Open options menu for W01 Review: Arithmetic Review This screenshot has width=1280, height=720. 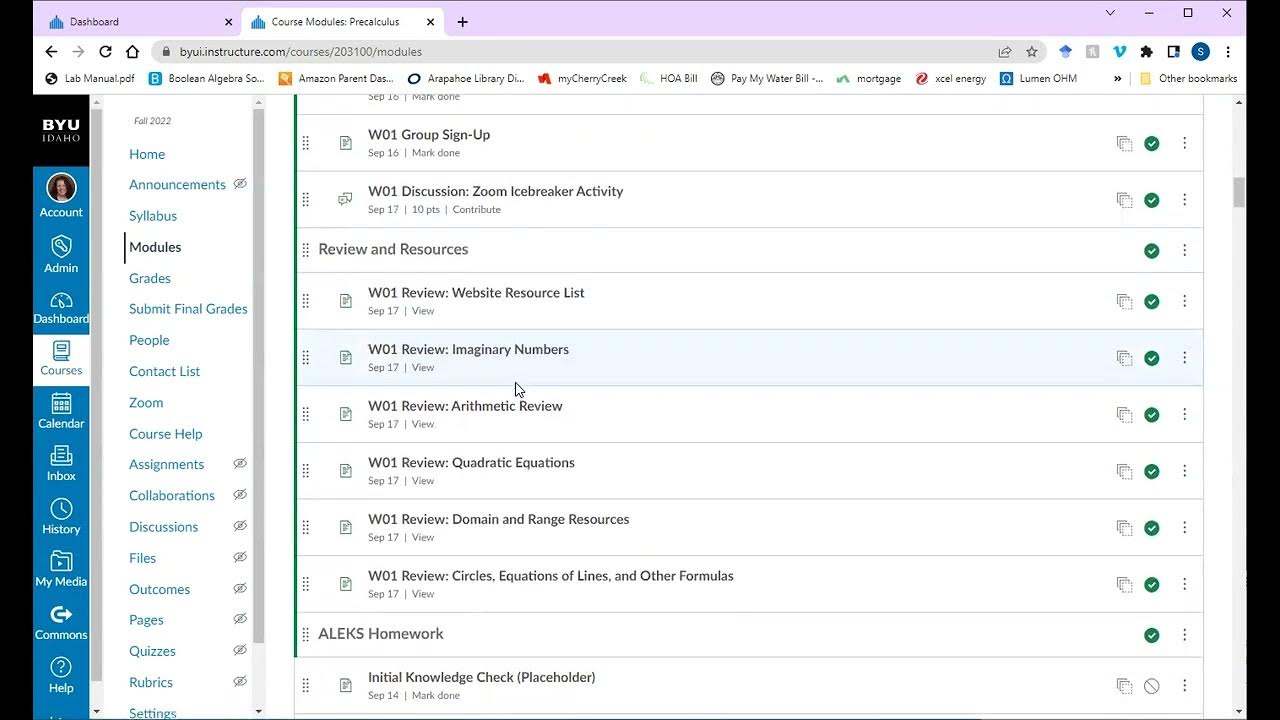(1184, 414)
